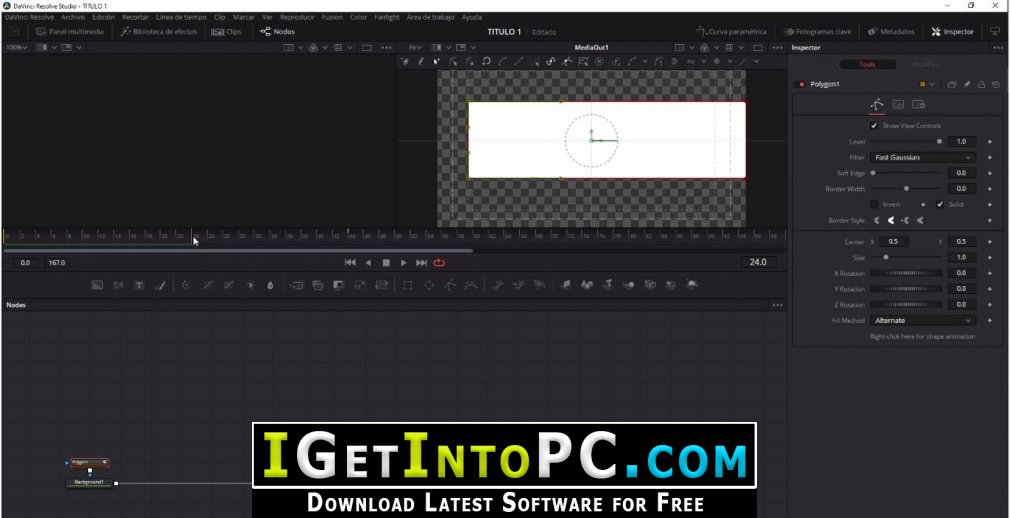Screen dimensions: 1010x518
Task: Click the Soft Edge slider handle
Action: click(873, 173)
